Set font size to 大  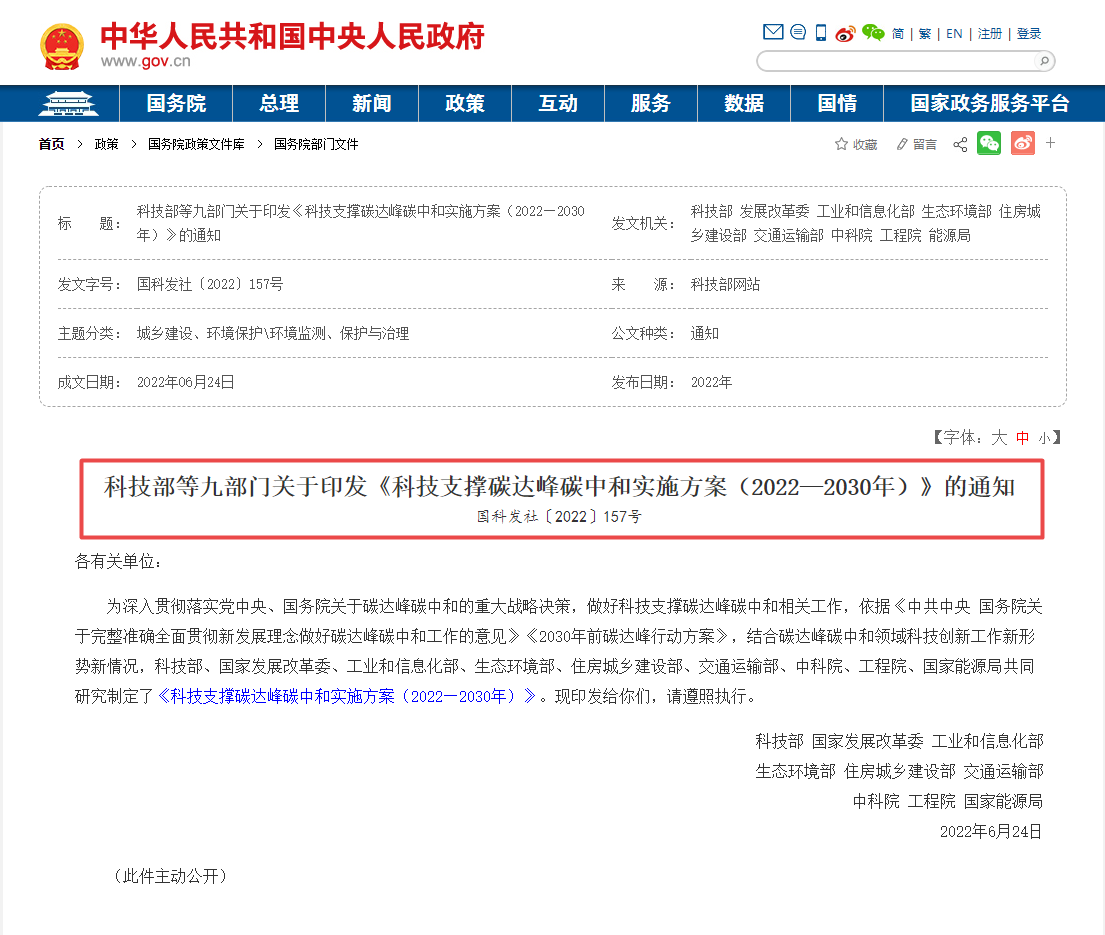[x=998, y=438]
